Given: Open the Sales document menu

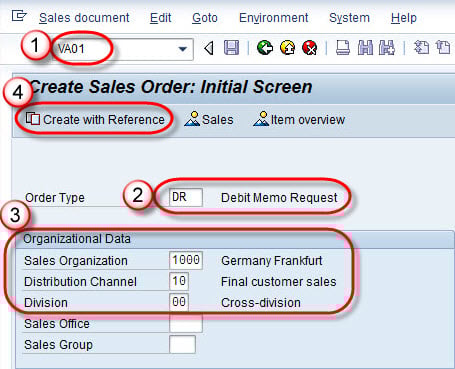Looking at the screenshot, I should click(x=84, y=18).
